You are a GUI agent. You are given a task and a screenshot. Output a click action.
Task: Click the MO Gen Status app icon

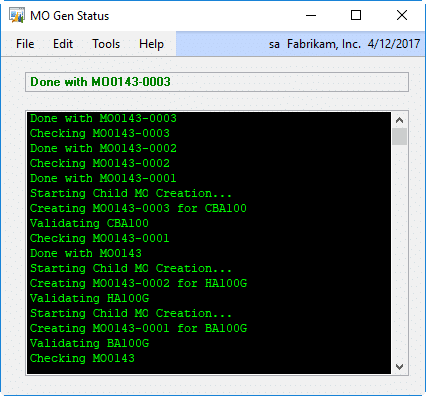click(17, 16)
